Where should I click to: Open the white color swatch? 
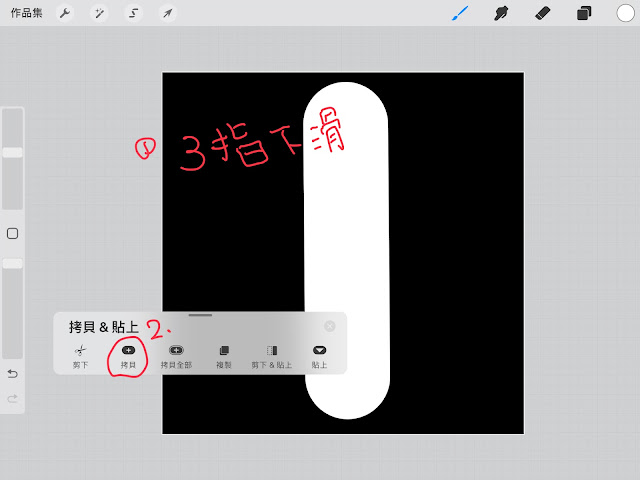pos(625,13)
